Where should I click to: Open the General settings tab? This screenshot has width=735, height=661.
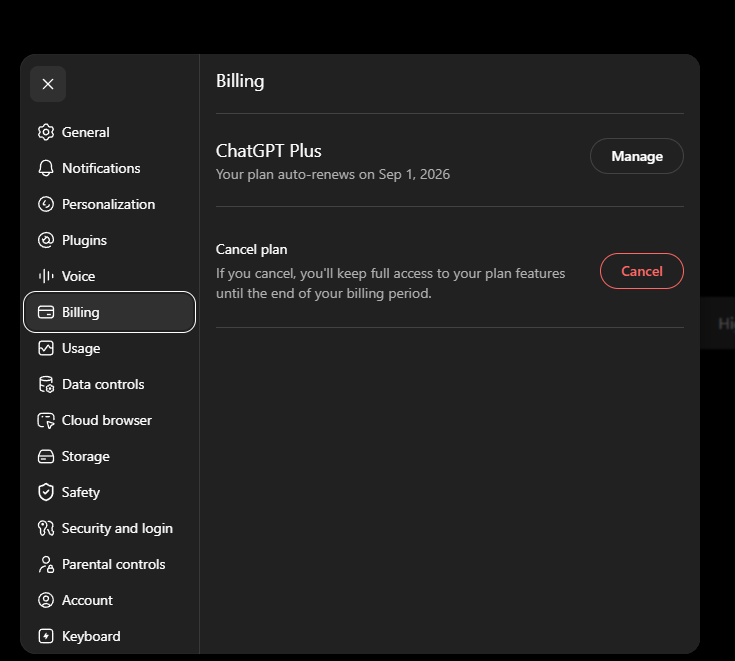(109, 132)
